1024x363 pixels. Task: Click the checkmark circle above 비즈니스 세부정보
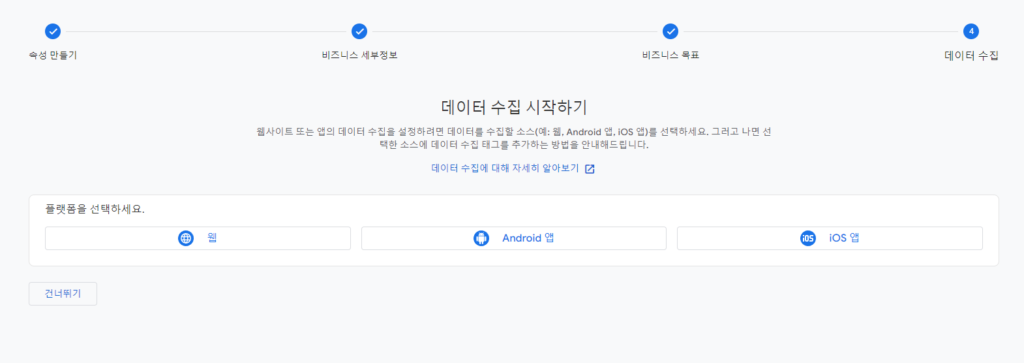(359, 31)
